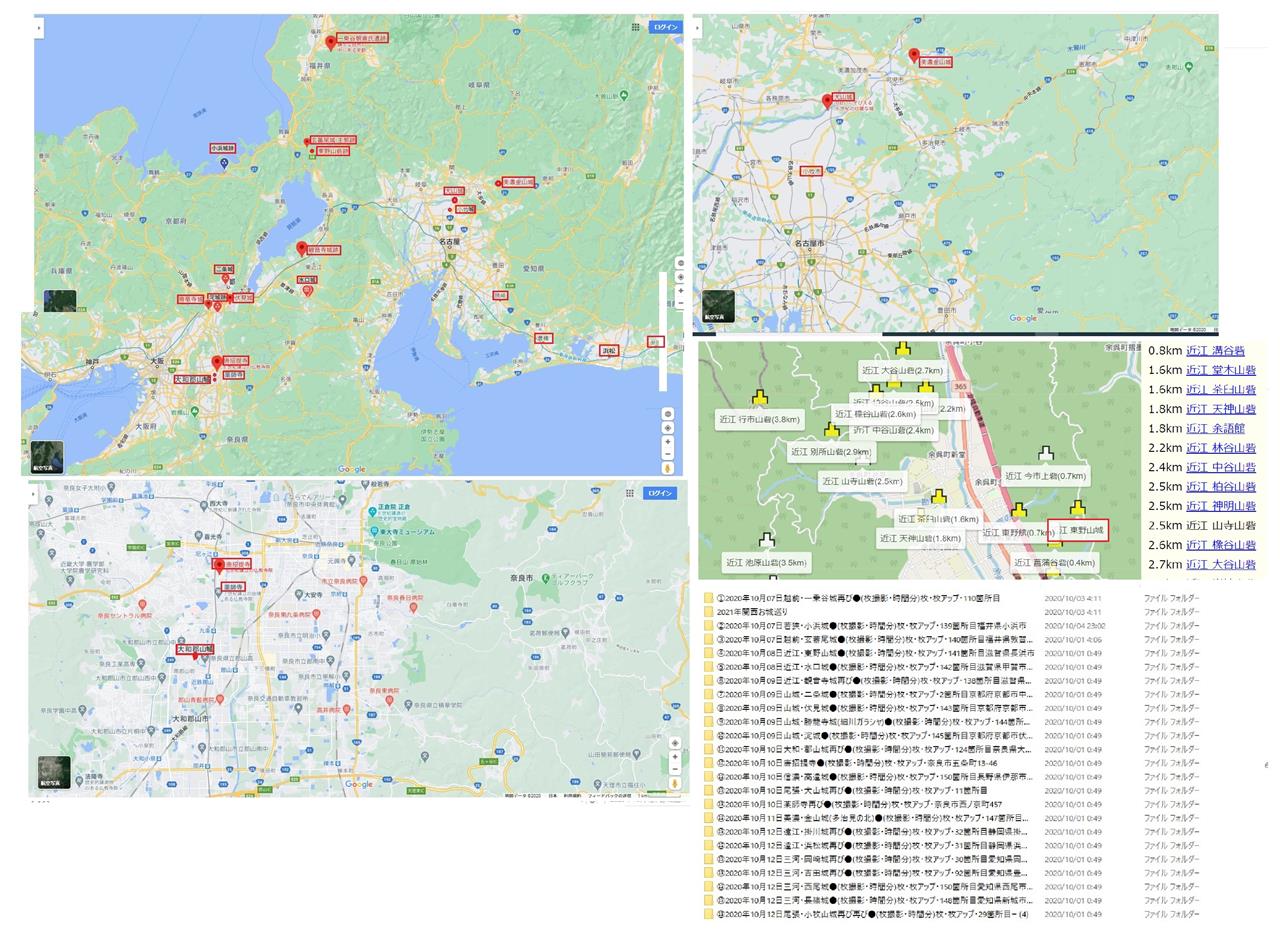Select the 美濃・金山城 folder row
Viewport: 1280px width, 938px height.
(x=950, y=818)
